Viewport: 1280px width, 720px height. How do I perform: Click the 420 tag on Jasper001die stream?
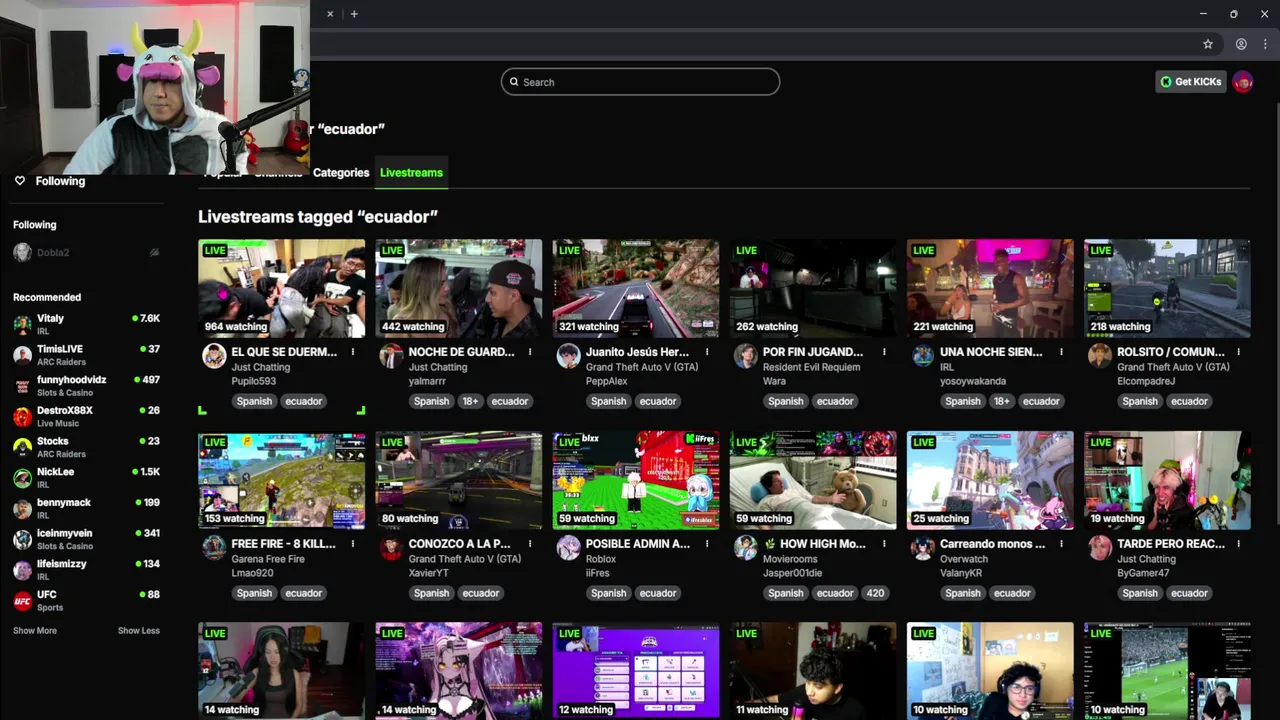tap(875, 593)
